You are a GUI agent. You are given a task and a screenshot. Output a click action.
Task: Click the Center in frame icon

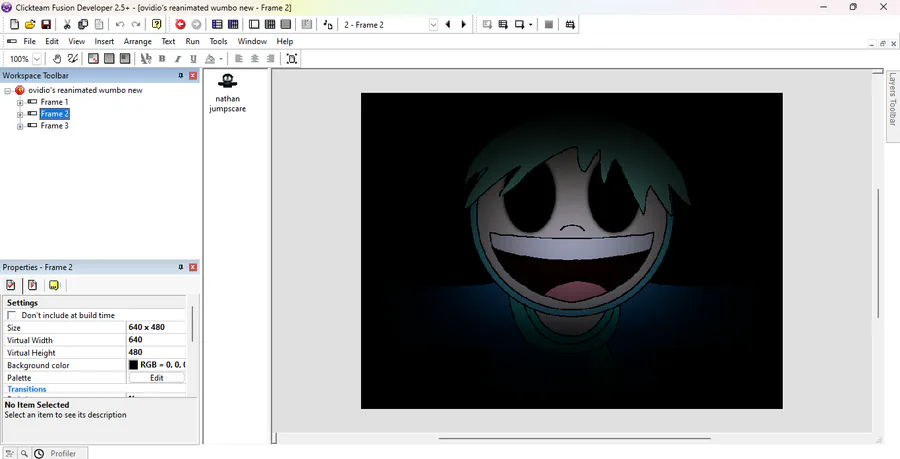point(292,59)
